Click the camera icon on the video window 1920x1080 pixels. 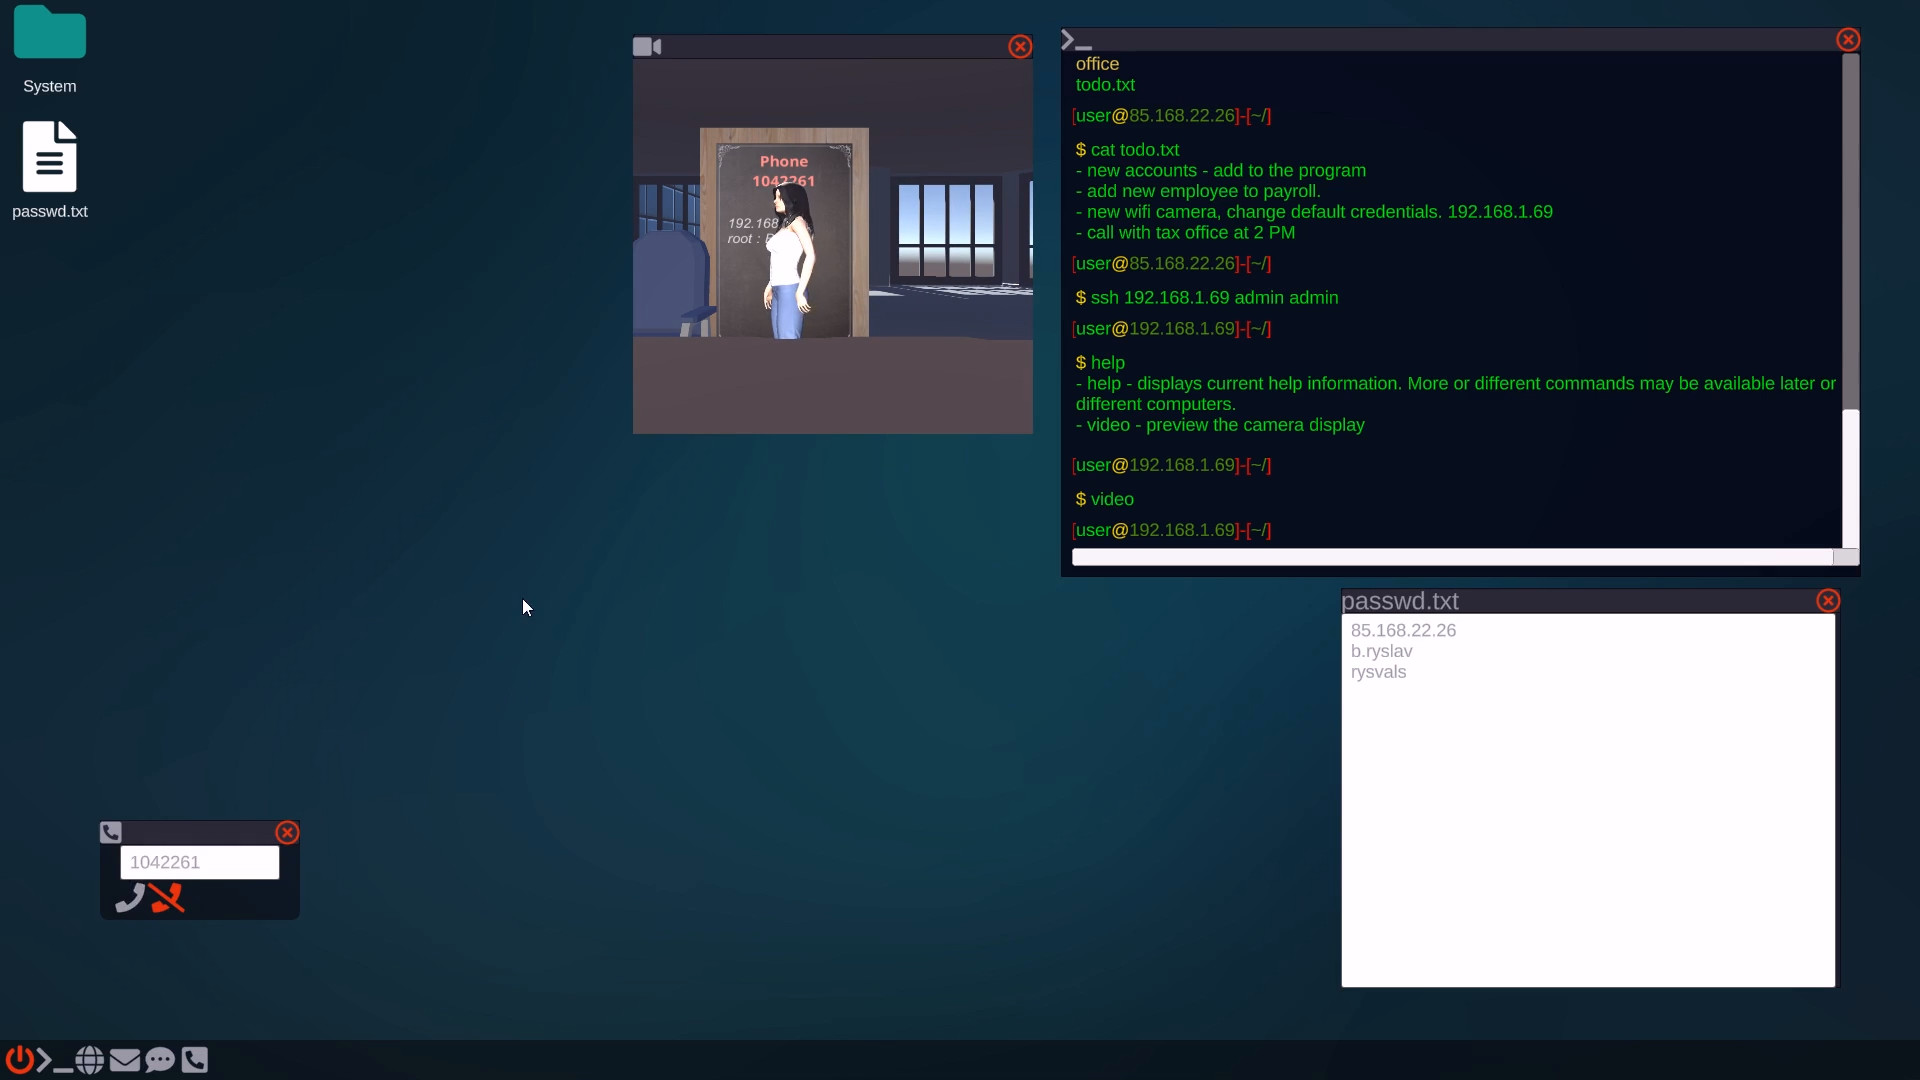(647, 46)
